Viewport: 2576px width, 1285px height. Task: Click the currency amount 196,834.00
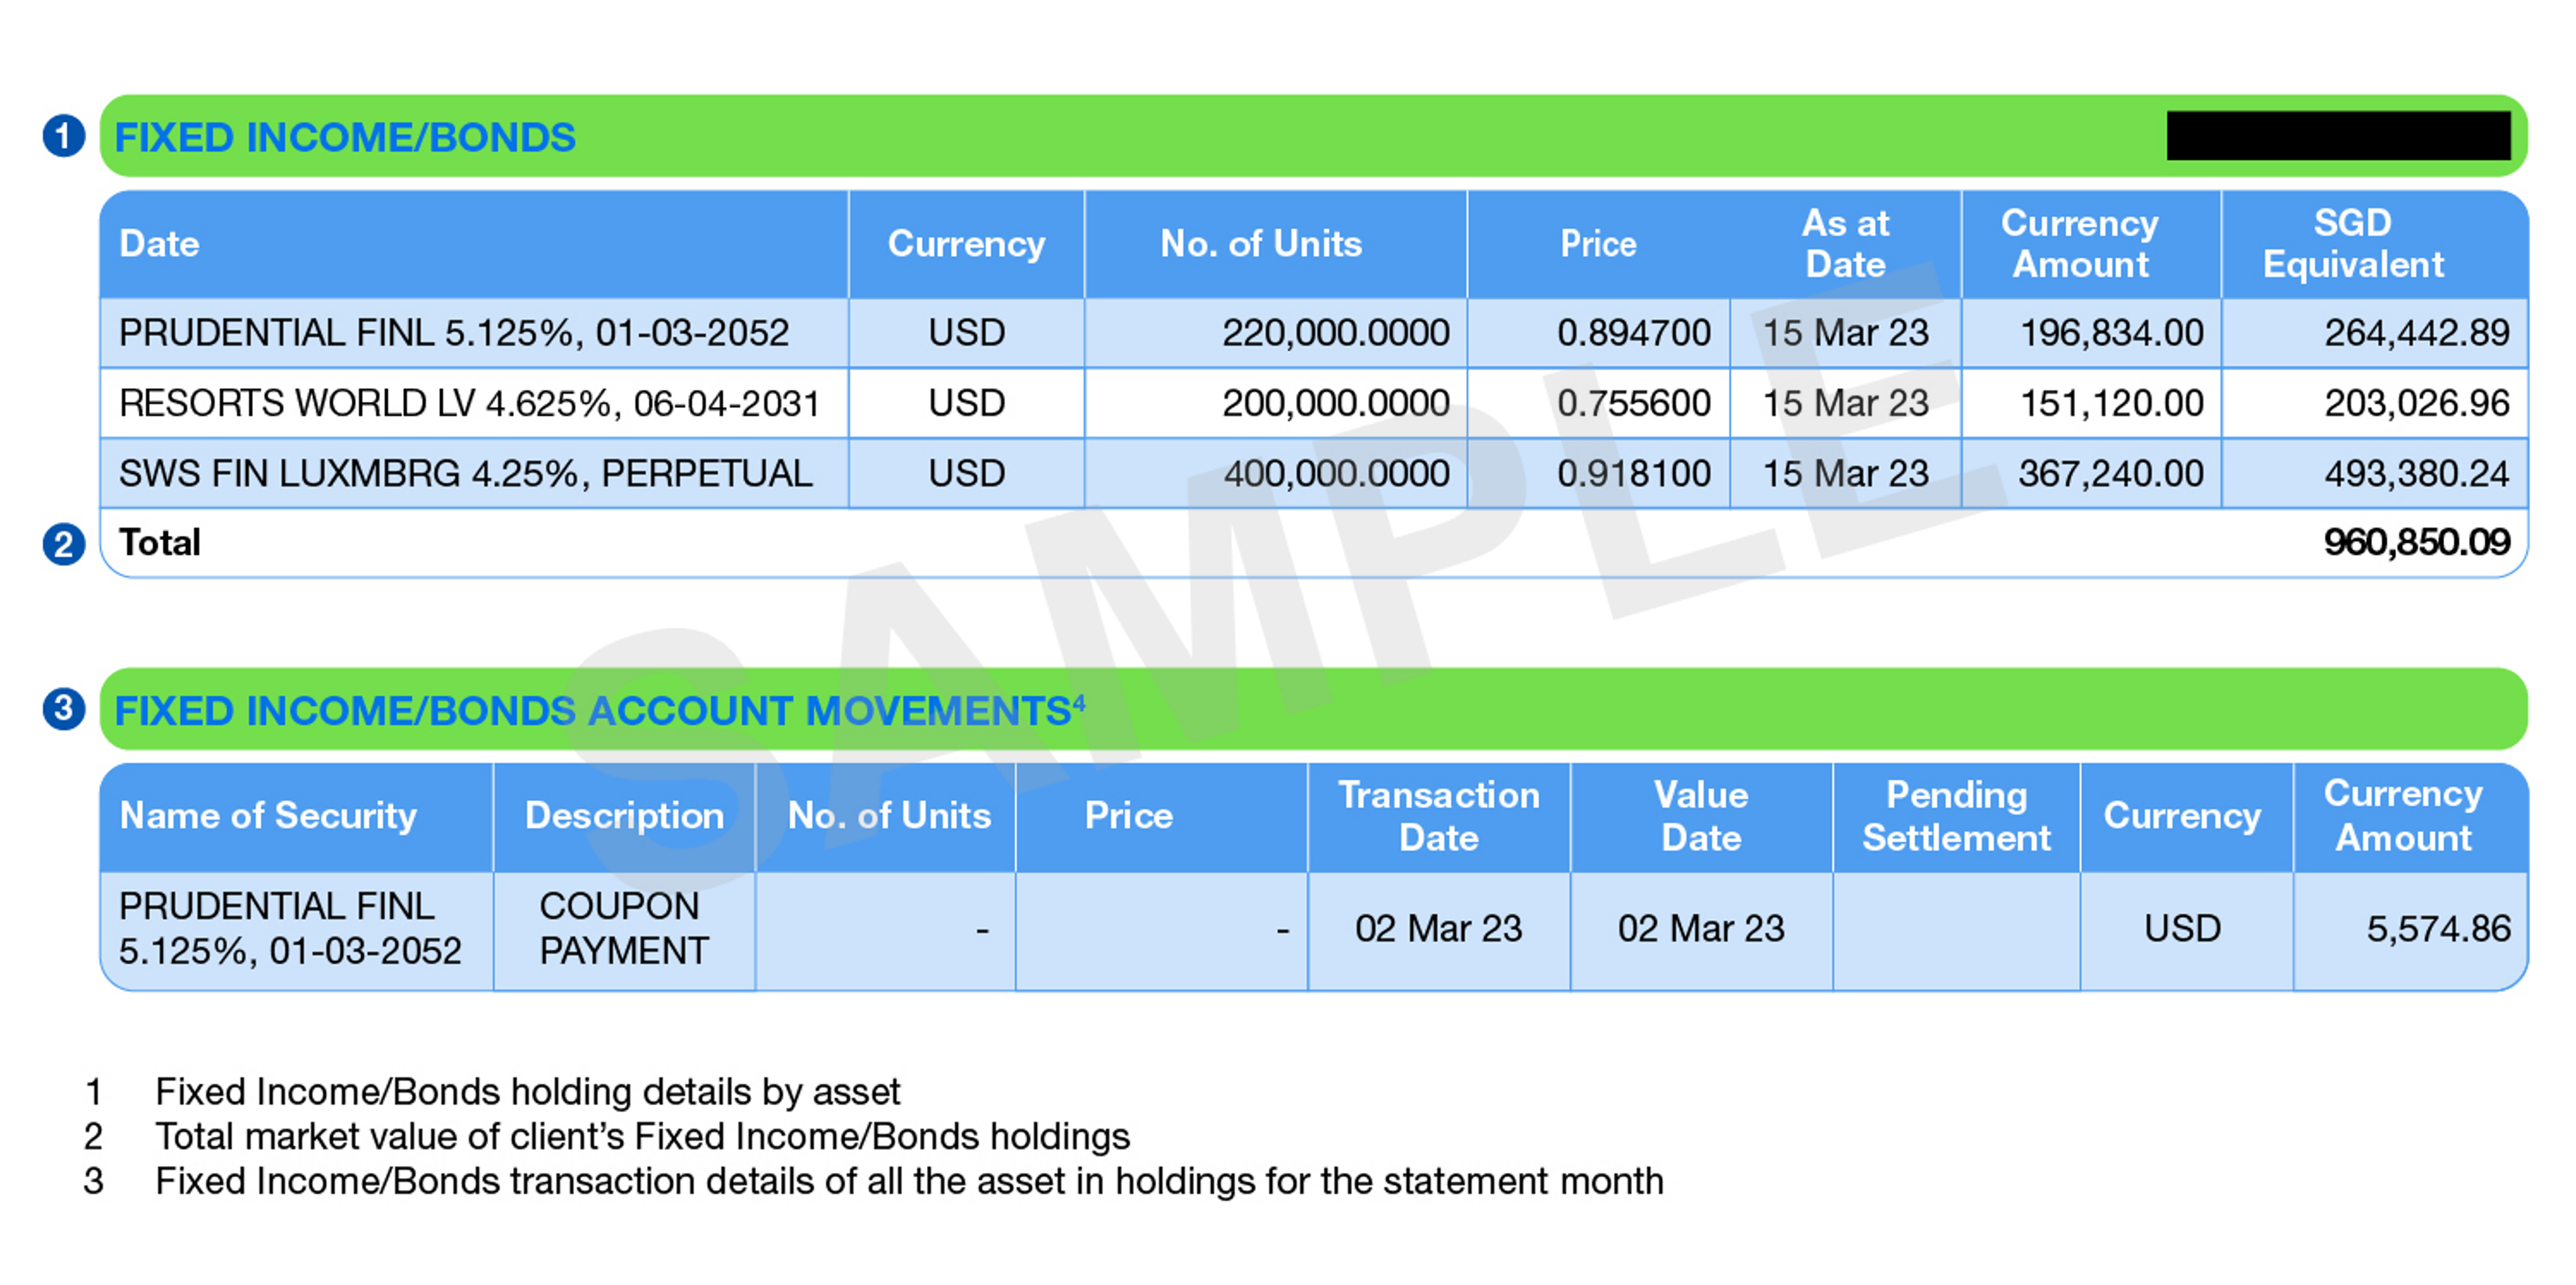(2112, 333)
